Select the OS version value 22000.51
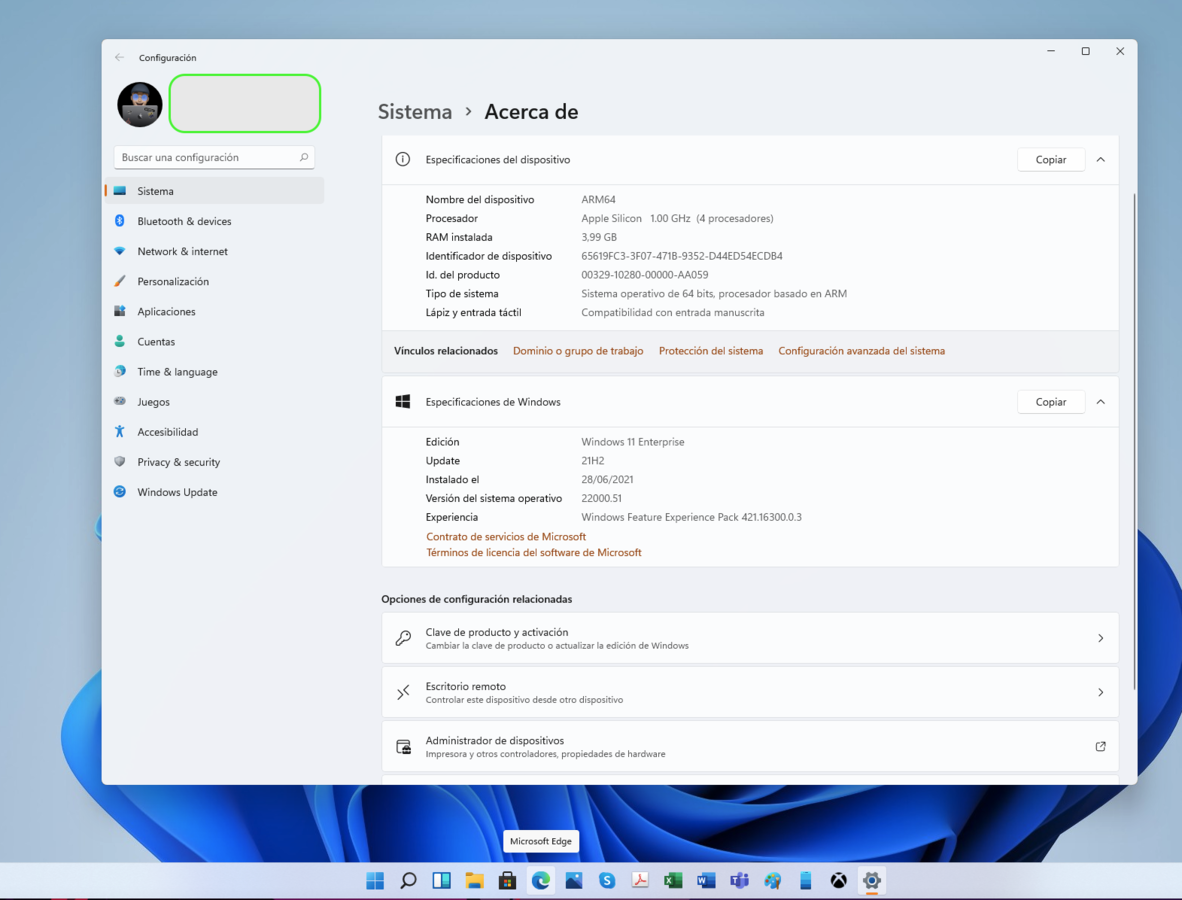The image size is (1182, 900). (x=602, y=498)
